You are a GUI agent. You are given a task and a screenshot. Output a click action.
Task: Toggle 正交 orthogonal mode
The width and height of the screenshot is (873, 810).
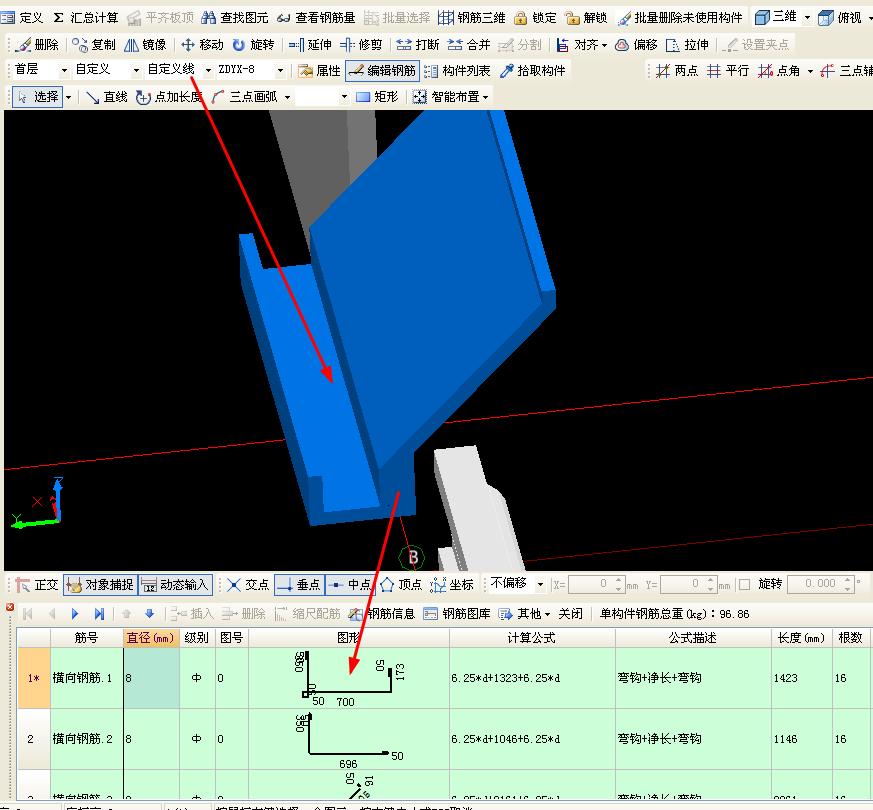(37, 585)
